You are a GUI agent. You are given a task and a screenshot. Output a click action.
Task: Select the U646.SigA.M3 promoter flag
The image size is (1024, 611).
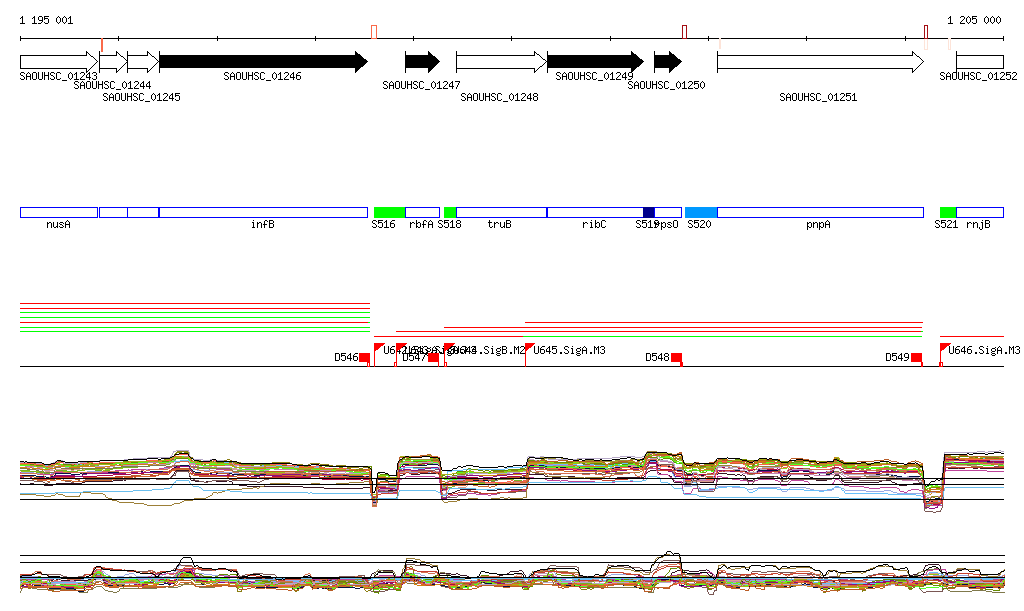945,347
